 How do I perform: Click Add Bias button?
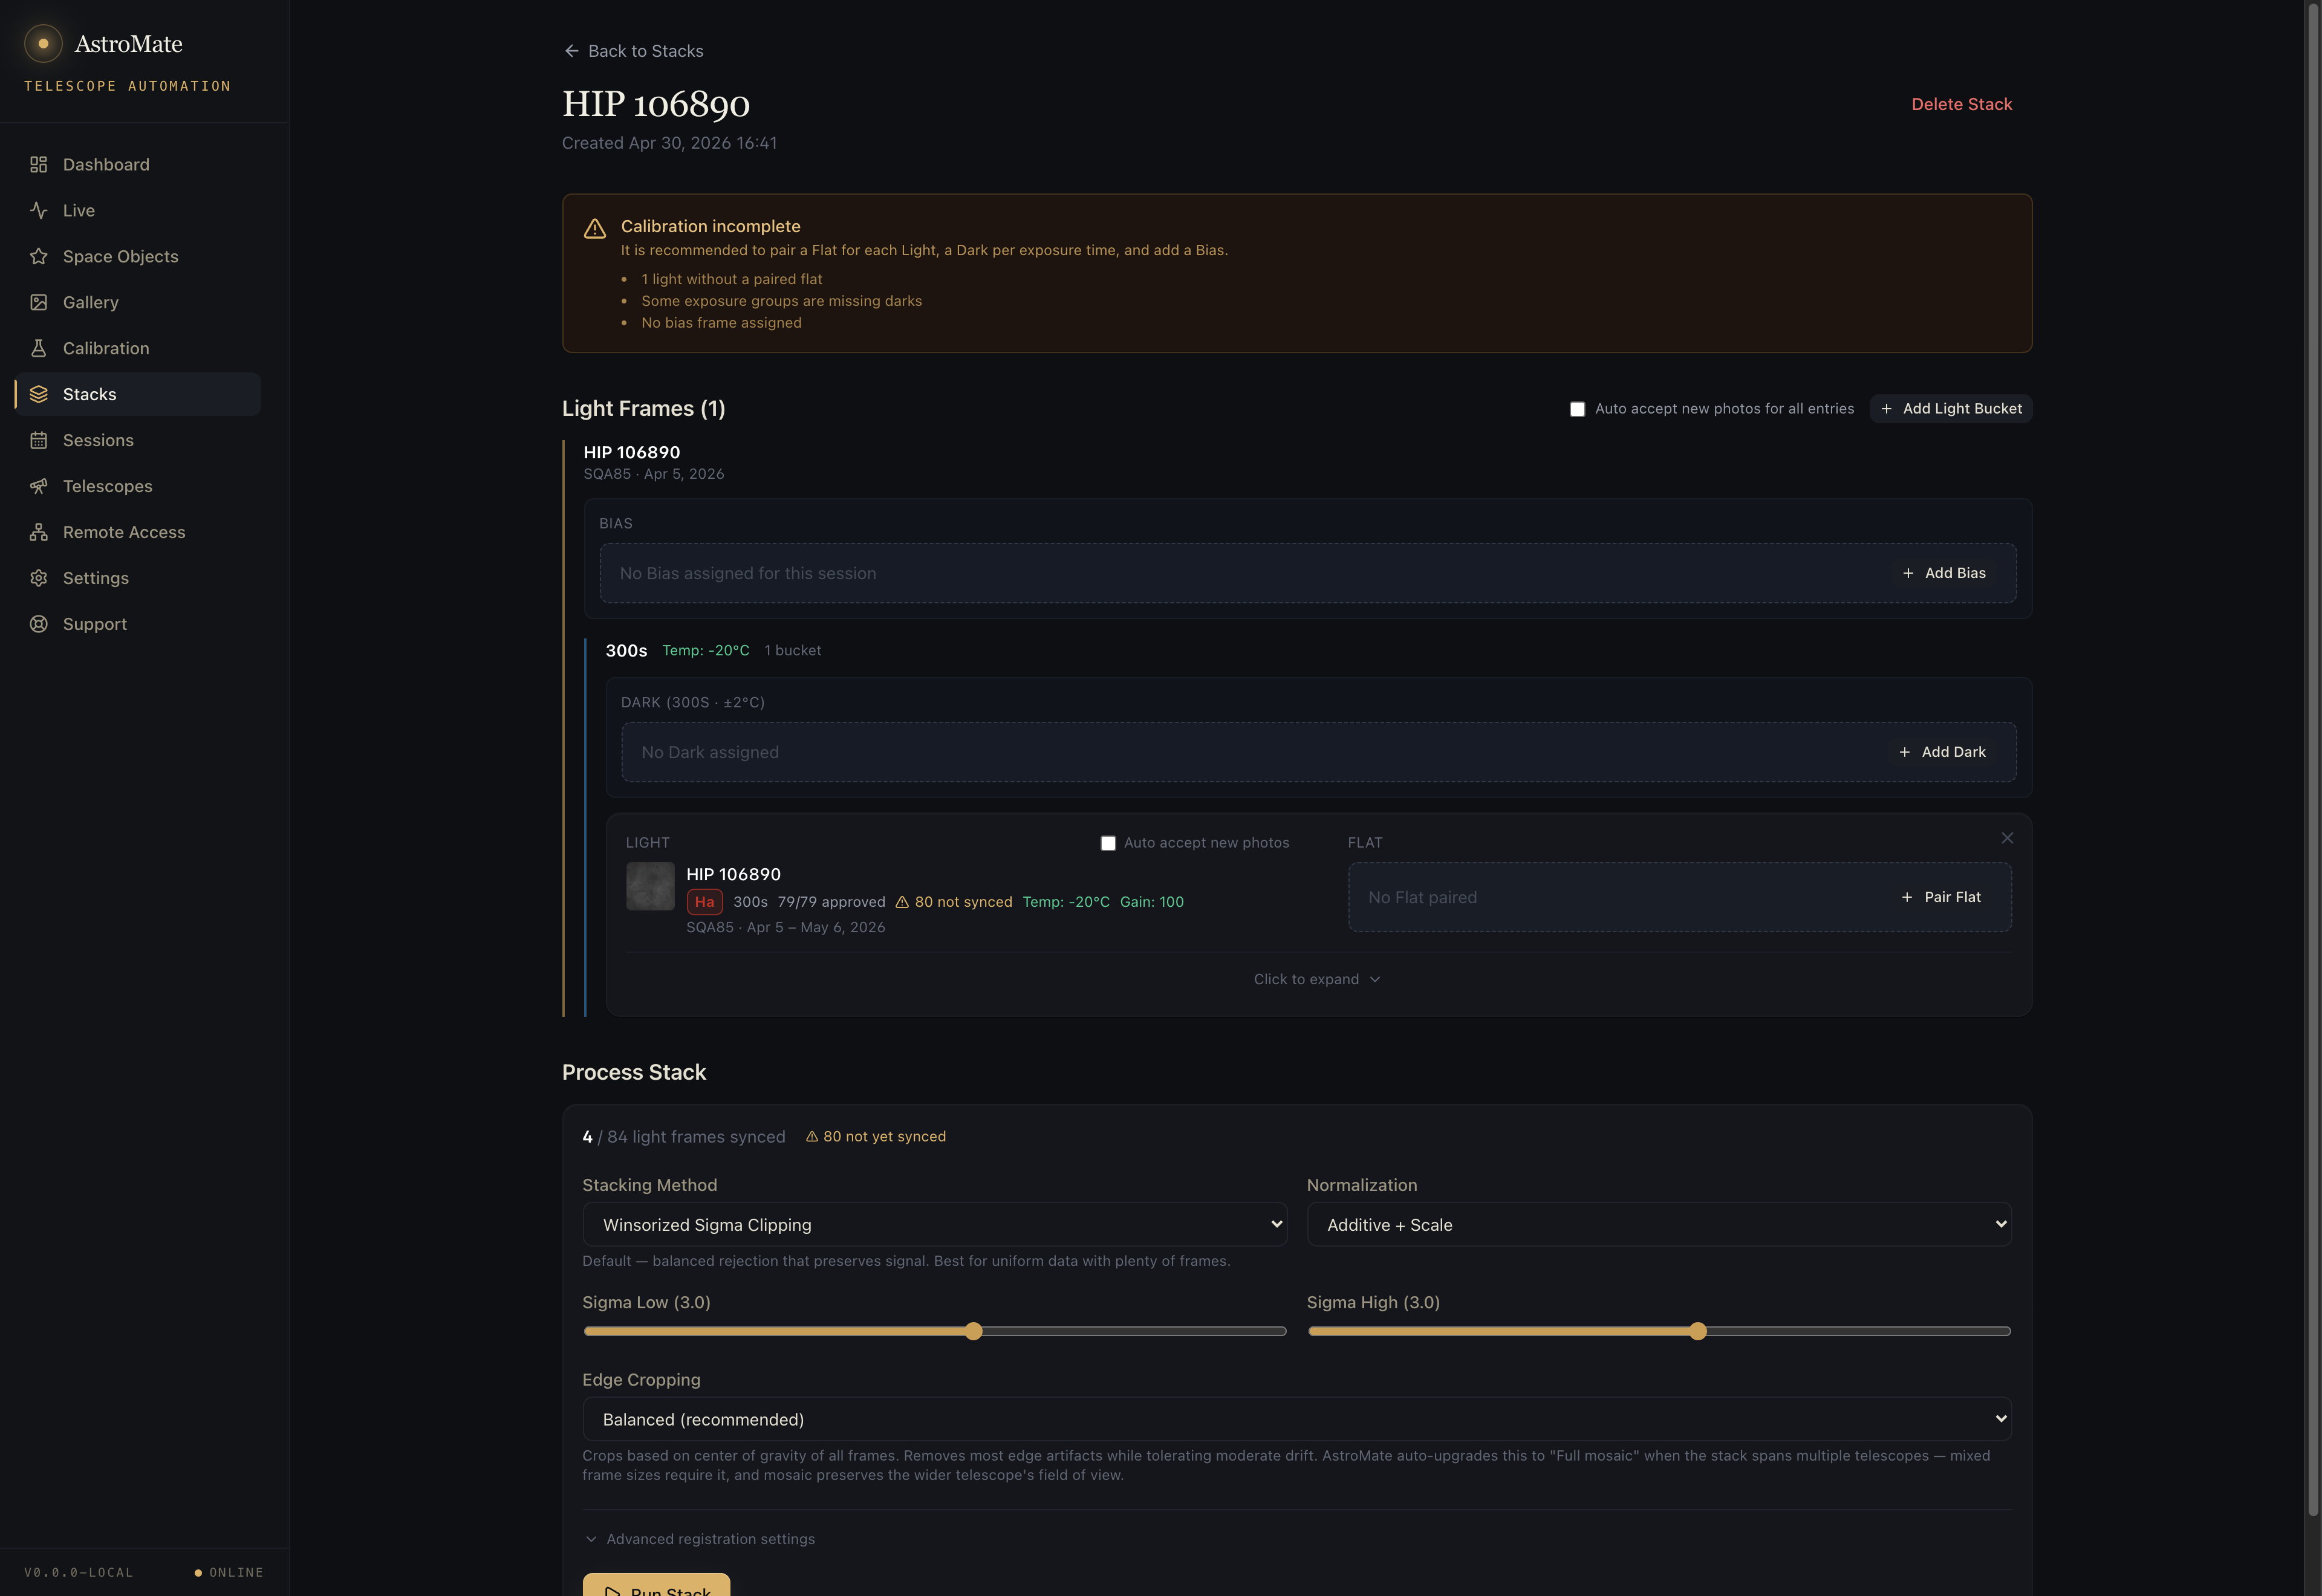[1944, 573]
